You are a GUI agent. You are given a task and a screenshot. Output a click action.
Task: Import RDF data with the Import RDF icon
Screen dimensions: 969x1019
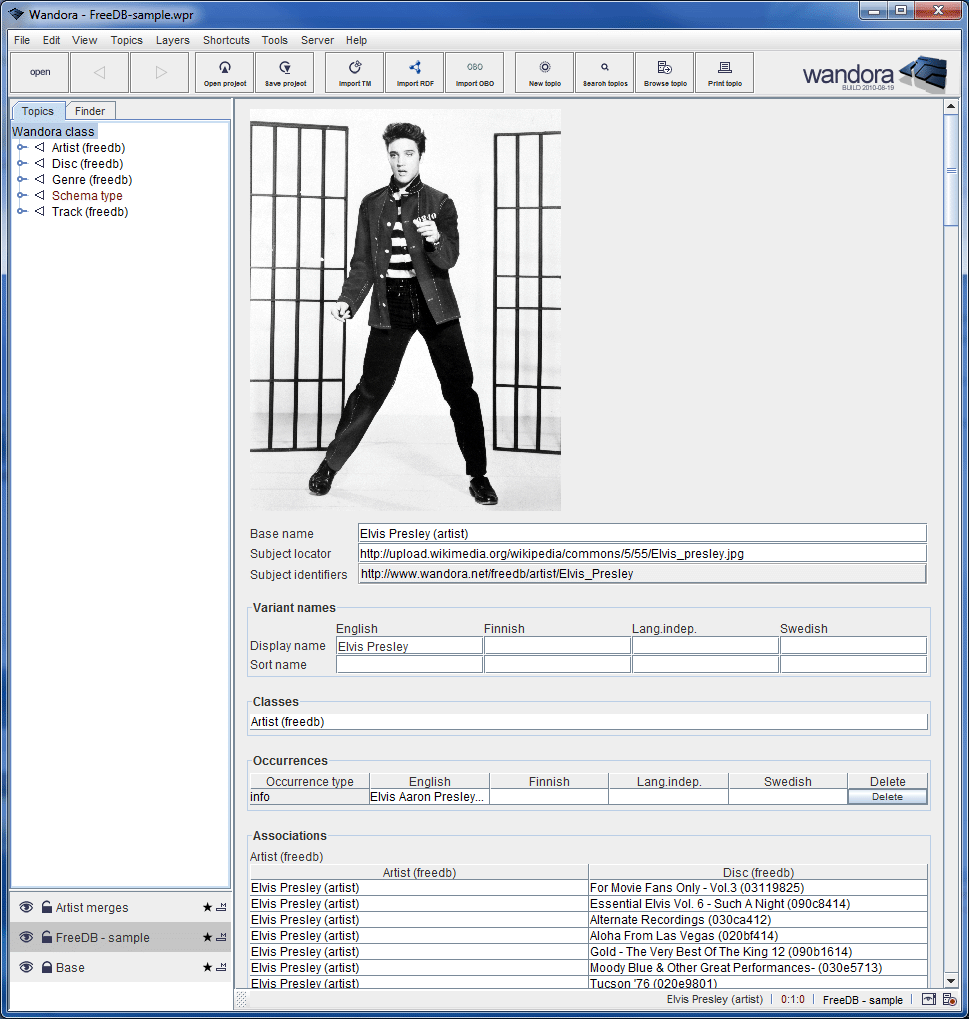tap(414, 72)
